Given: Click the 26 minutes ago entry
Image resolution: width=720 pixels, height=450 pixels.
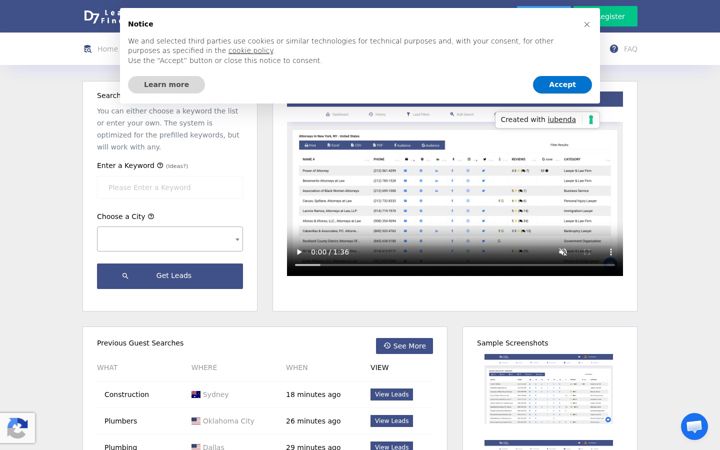Looking at the screenshot, I should coord(313,421).
